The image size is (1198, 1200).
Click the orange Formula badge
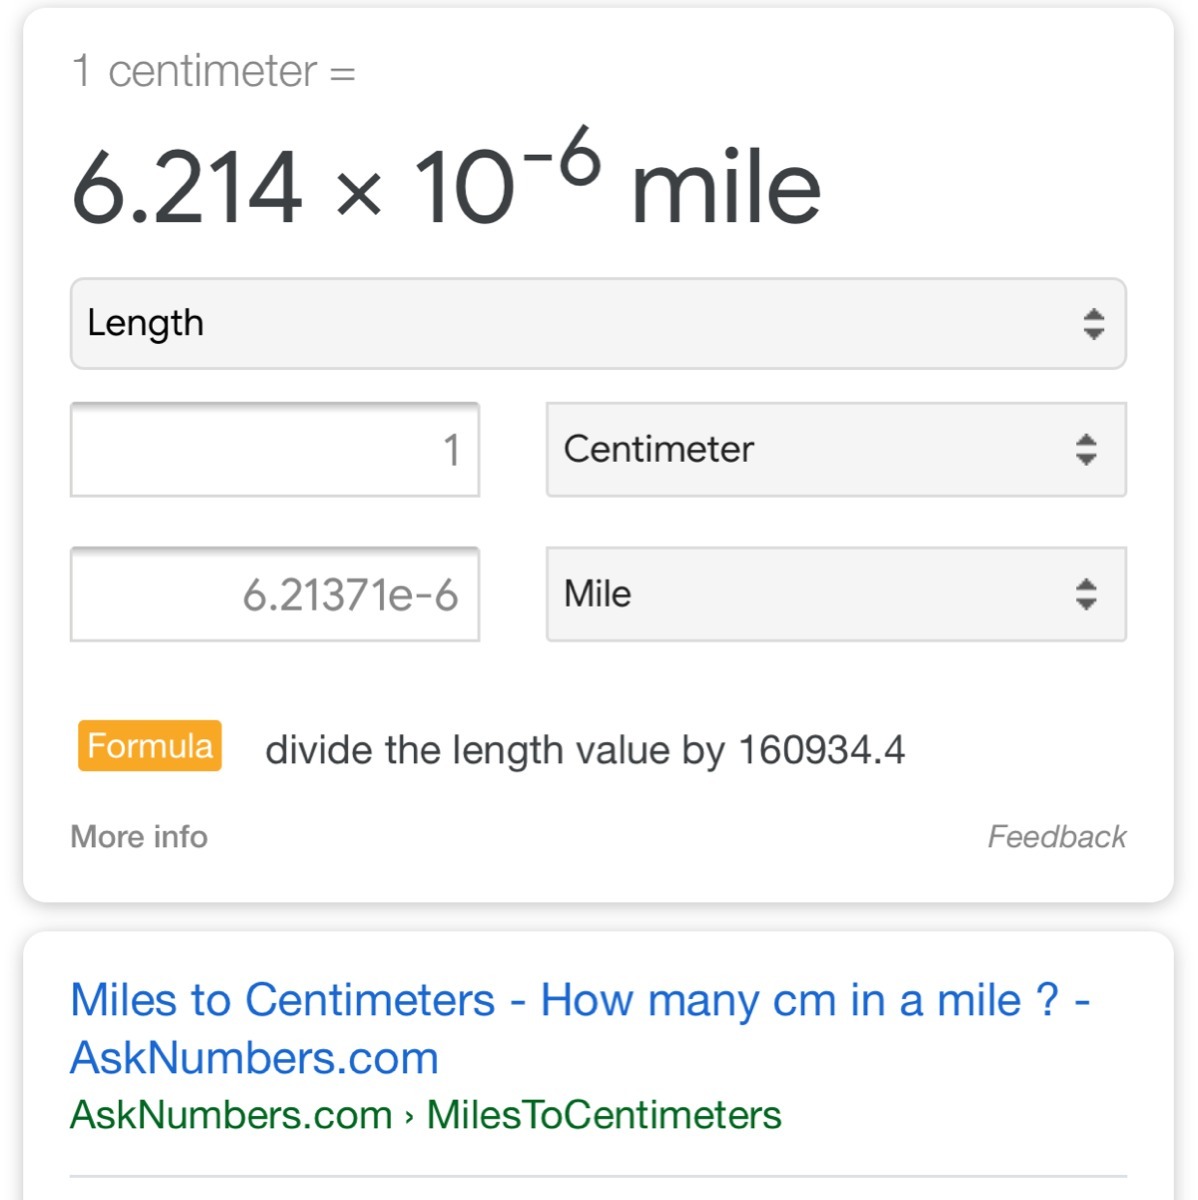point(150,746)
